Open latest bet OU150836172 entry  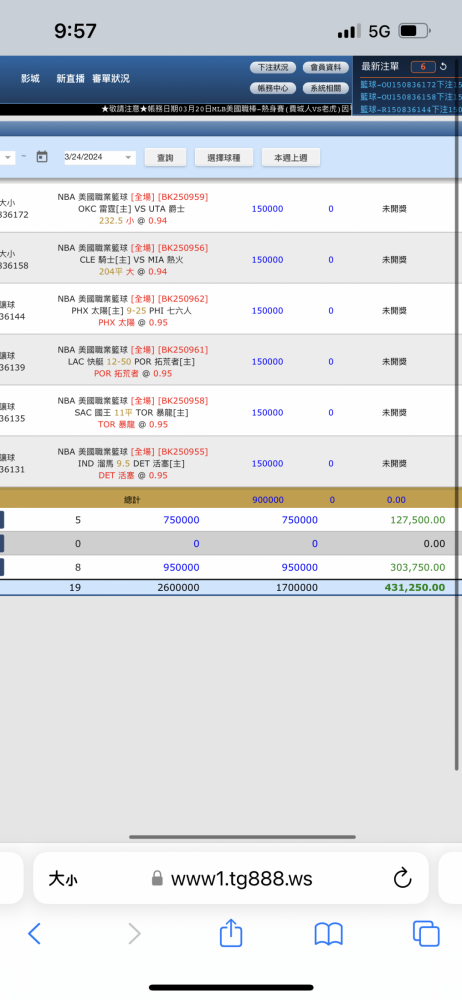pos(410,84)
